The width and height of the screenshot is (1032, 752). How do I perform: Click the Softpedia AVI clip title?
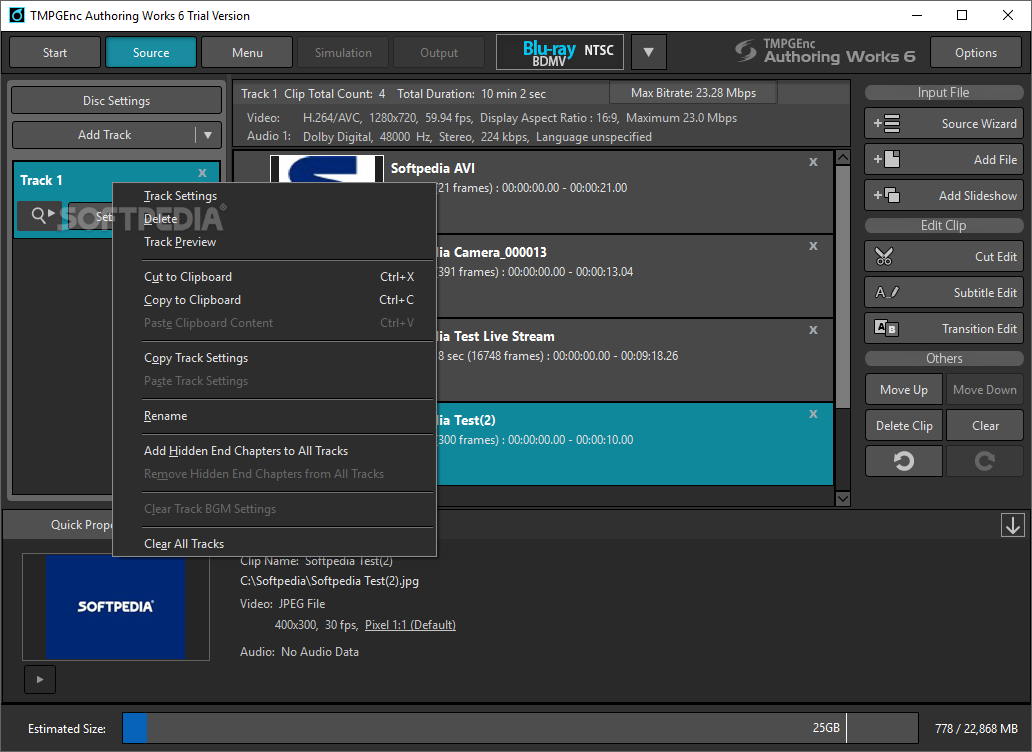(x=432, y=168)
